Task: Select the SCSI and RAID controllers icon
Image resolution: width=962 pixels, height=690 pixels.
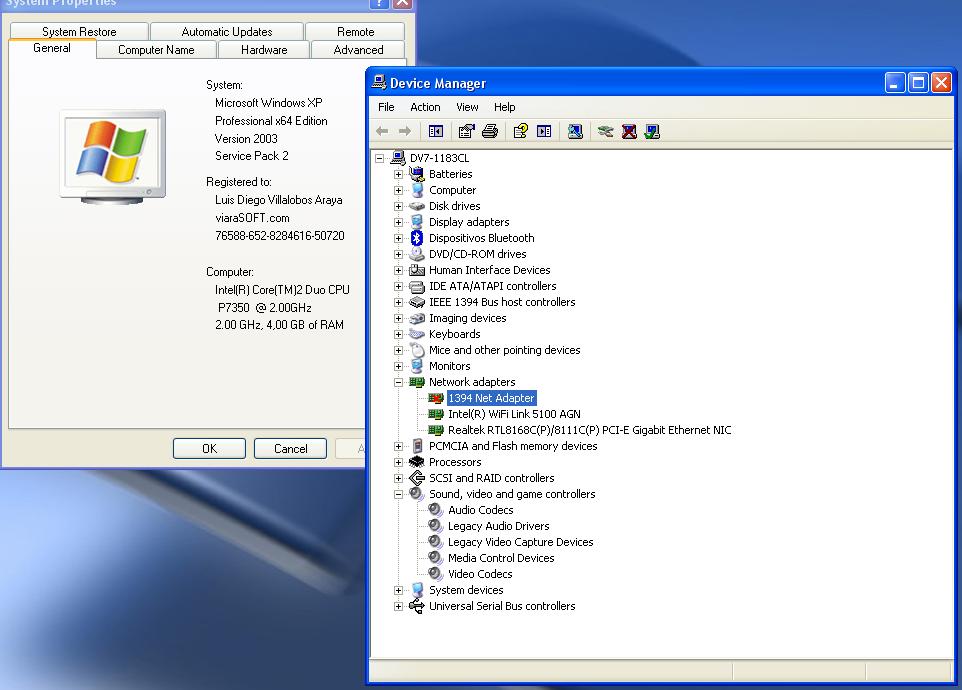Action: point(417,478)
